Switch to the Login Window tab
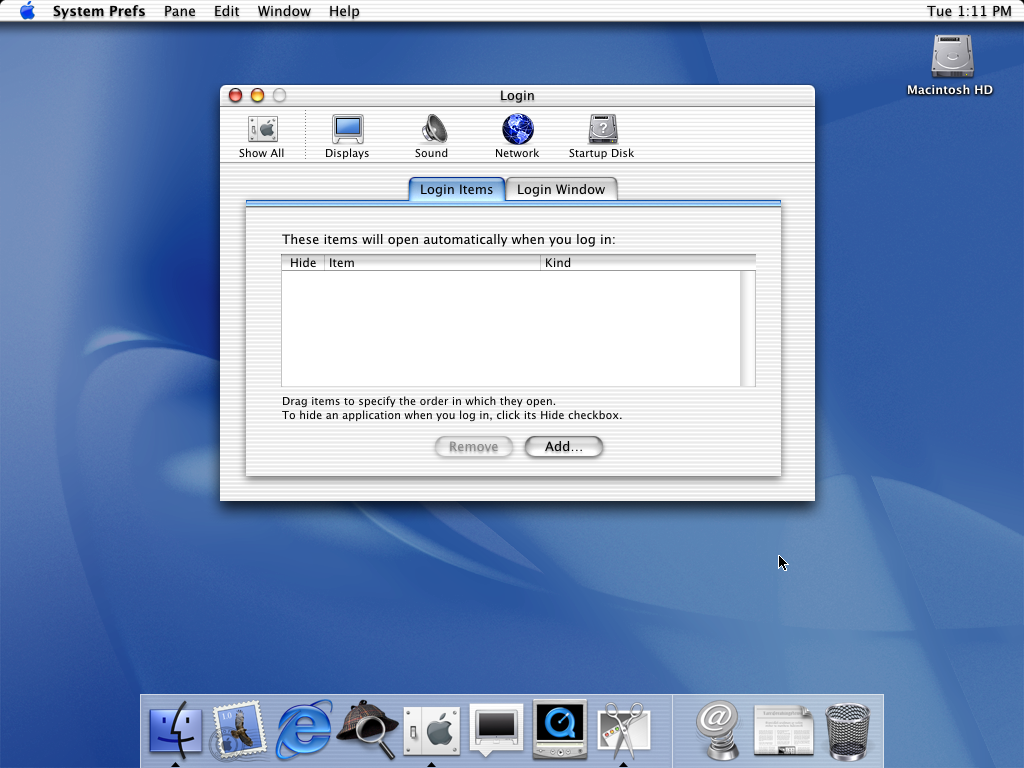Screen dimensions: 1024x768 (561, 189)
